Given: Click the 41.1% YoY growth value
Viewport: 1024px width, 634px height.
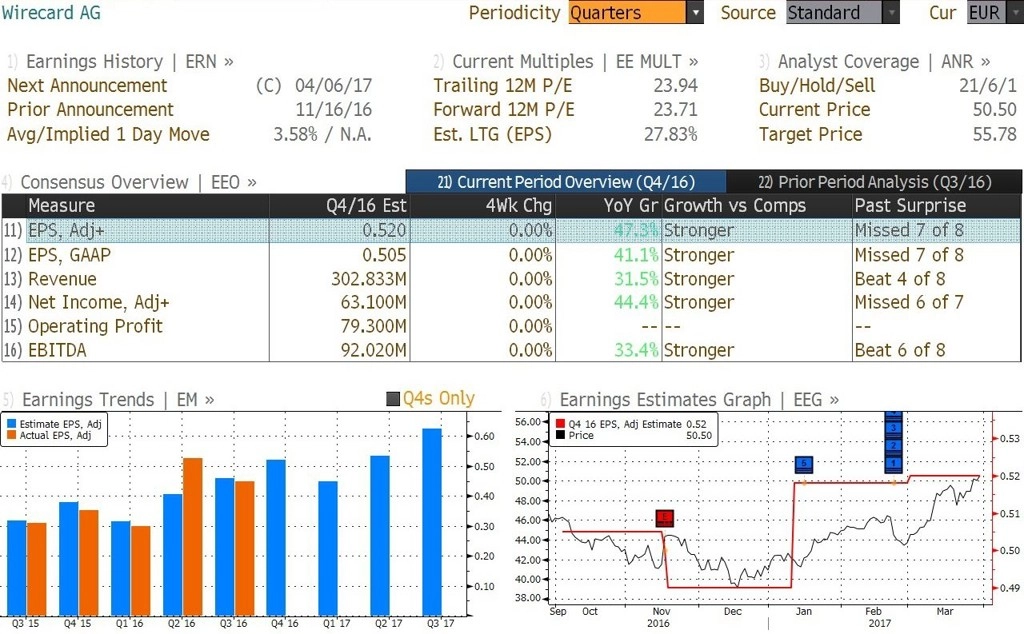Looking at the screenshot, I should tap(636, 255).
